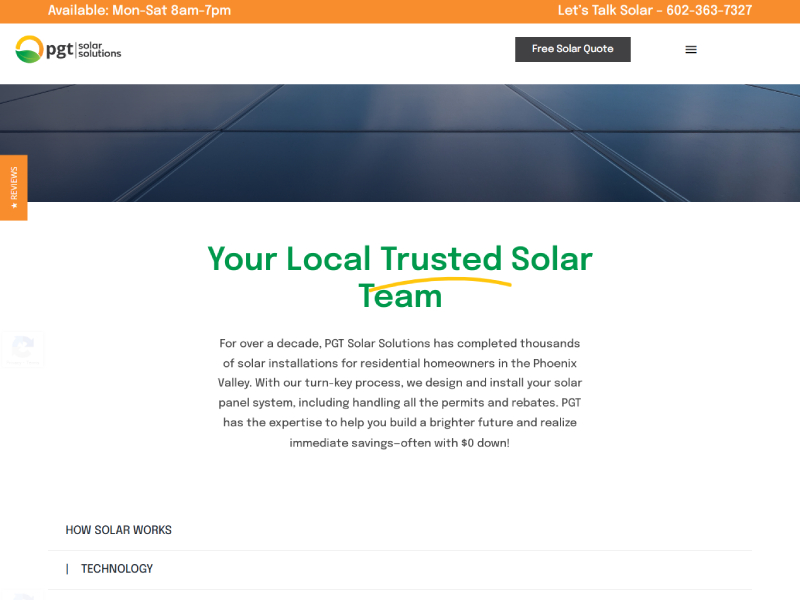Click the yellow underline swoosh under Trusted
Viewport: 800px width, 600px height.
point(440,281)
